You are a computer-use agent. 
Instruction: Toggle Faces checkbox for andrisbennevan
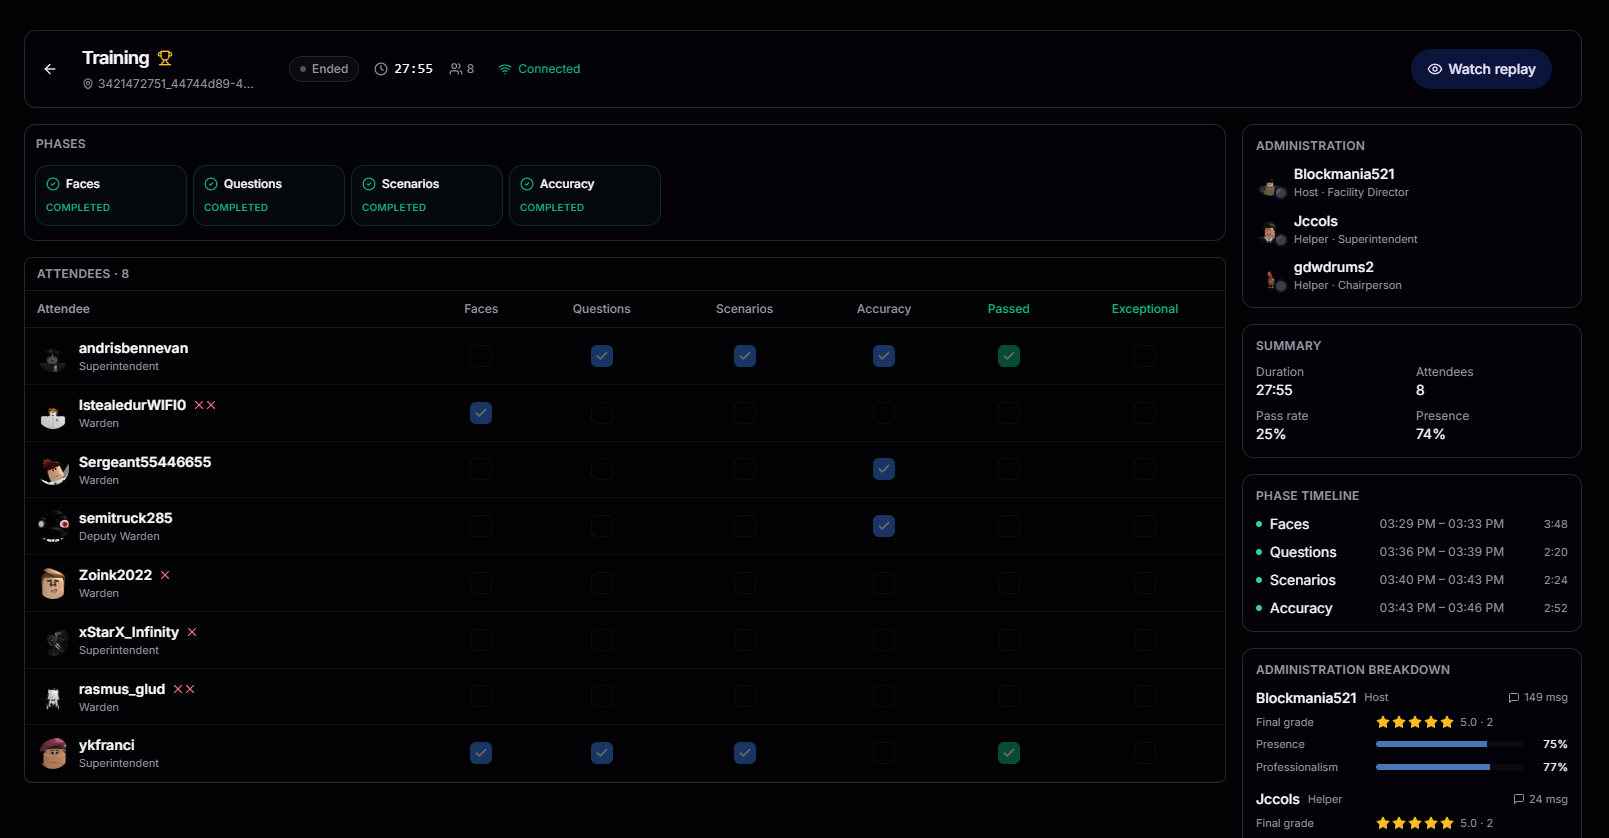coord(481,356)
